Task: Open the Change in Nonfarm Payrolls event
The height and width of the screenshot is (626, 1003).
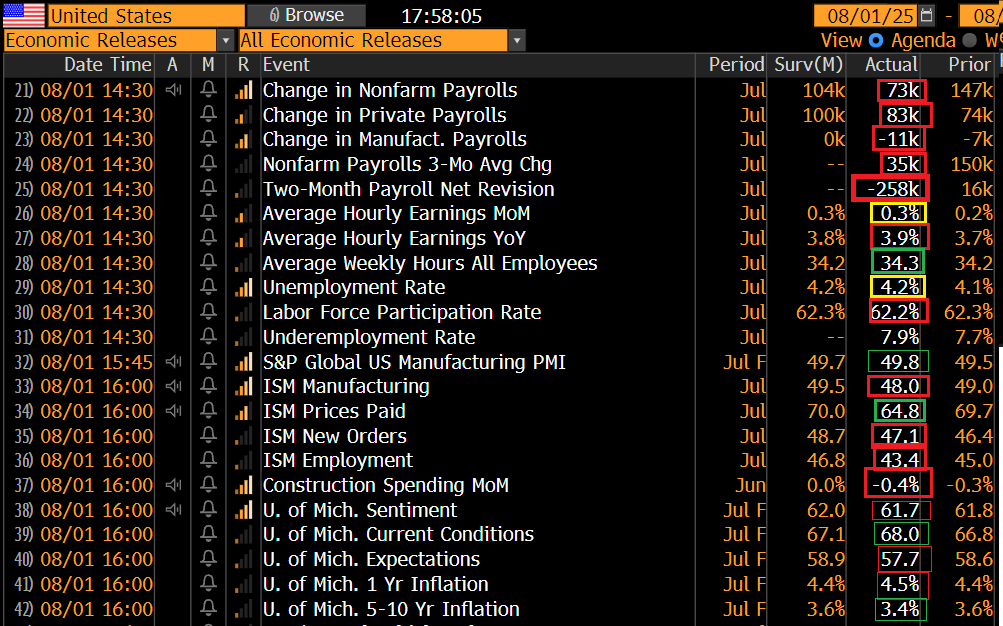Action: (390, 90)
